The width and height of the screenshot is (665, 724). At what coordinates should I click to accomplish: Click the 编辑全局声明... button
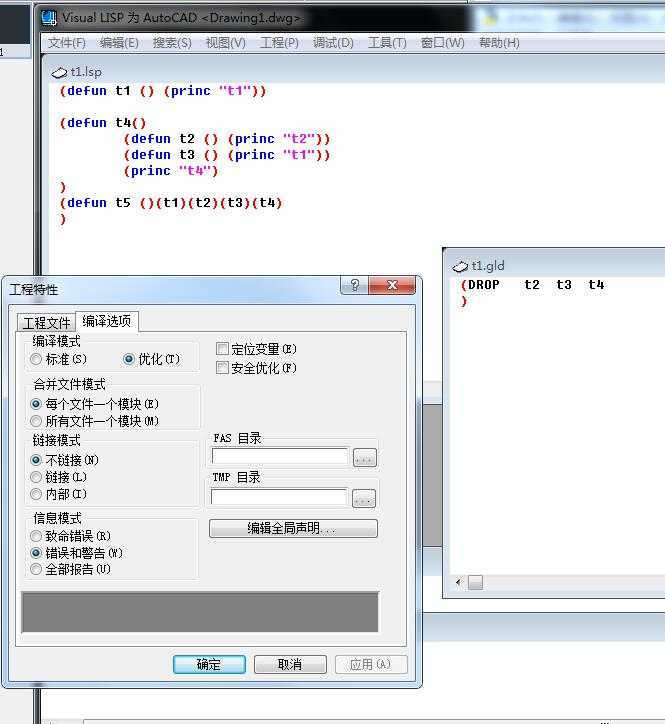[293, 528]
